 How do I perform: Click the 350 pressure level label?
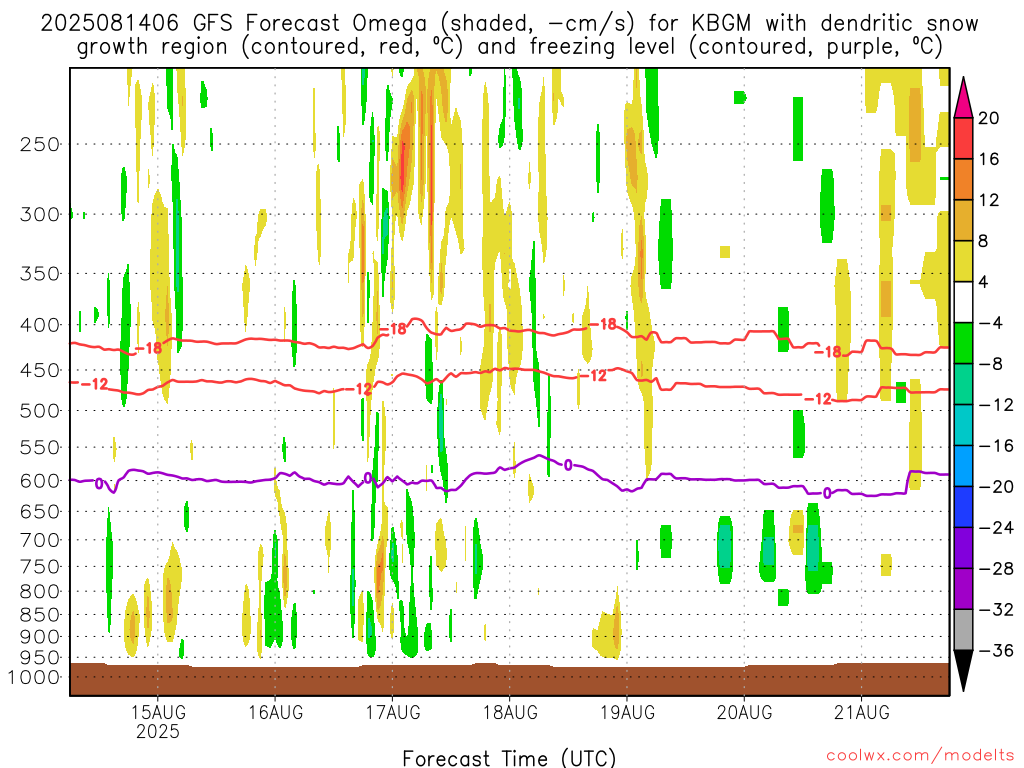pyautogui.click(x=40, y=274)
